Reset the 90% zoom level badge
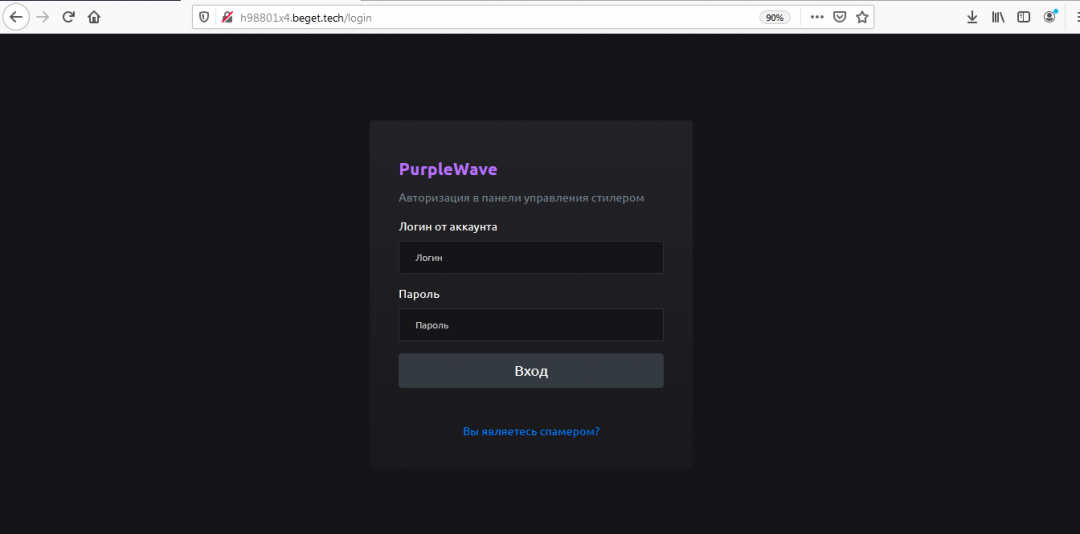 774,17
